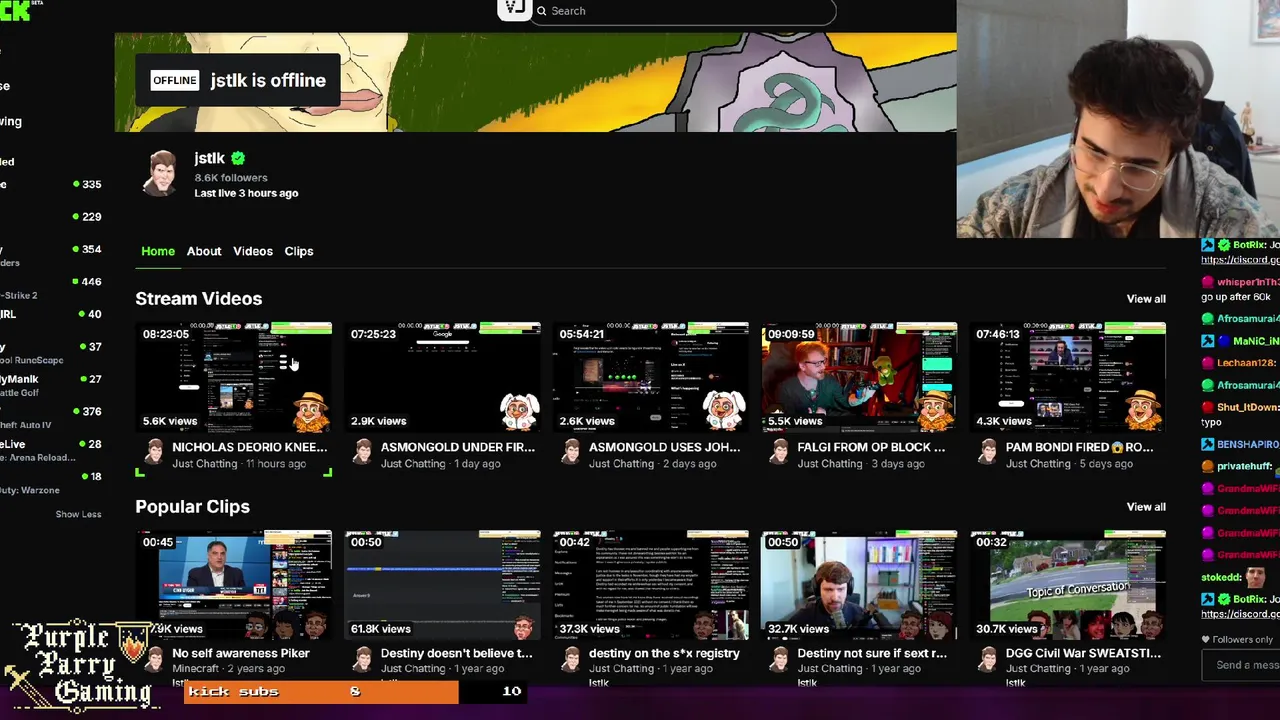1280x720 pixels.
Task: Open Minecraft category under Piker clip
Action: click(x=195, y=669)
